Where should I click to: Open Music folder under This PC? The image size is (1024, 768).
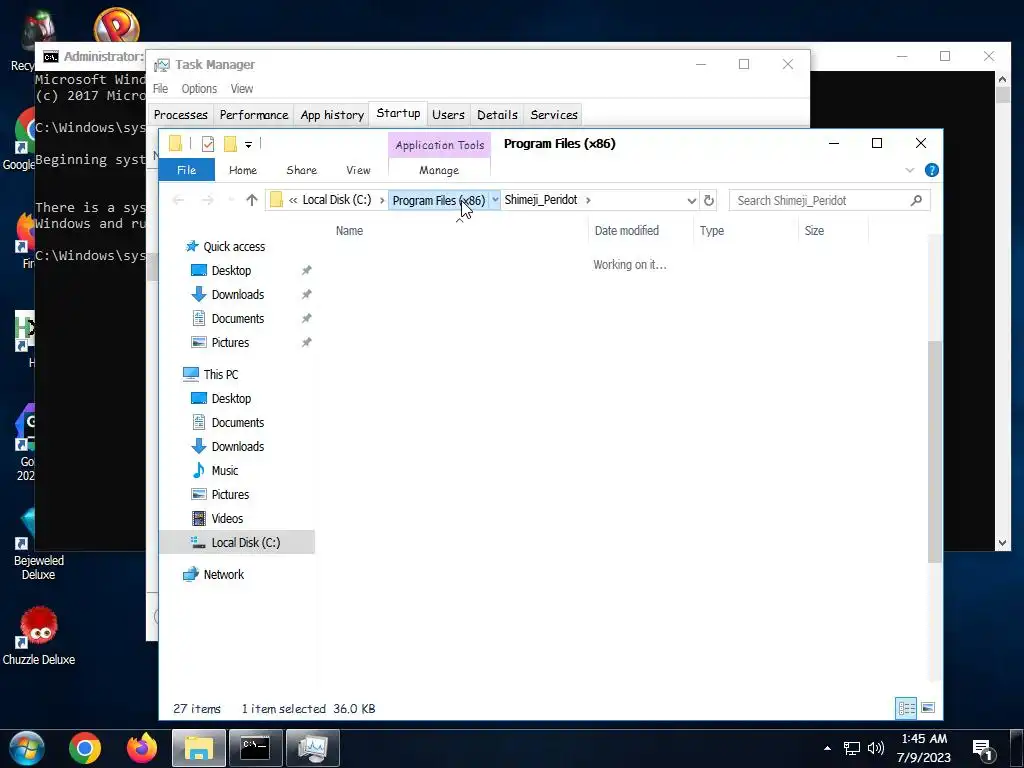(x=225, y=470)
